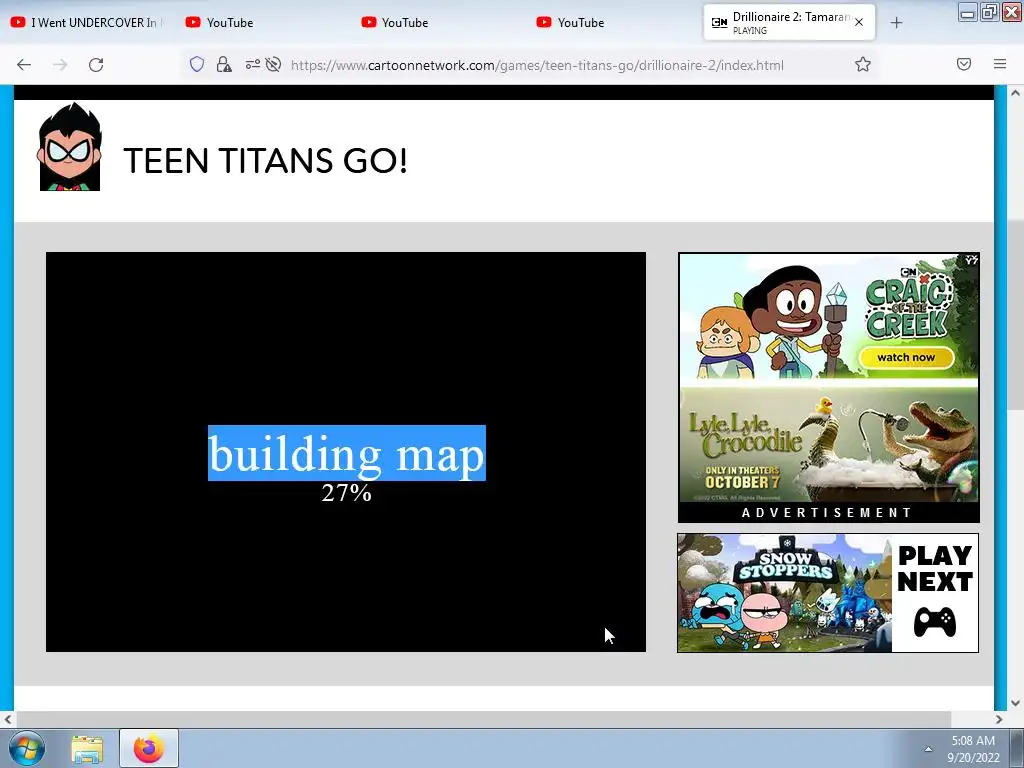This screenshot has width=1024, height=768.
Task: Click the game controller icon
Action: 935,622
